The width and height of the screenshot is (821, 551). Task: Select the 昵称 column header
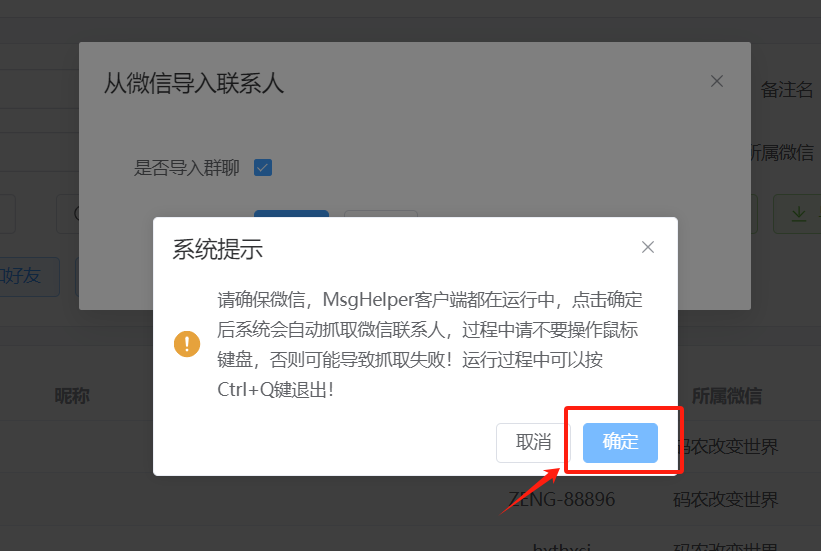click(x=72, y=396)
